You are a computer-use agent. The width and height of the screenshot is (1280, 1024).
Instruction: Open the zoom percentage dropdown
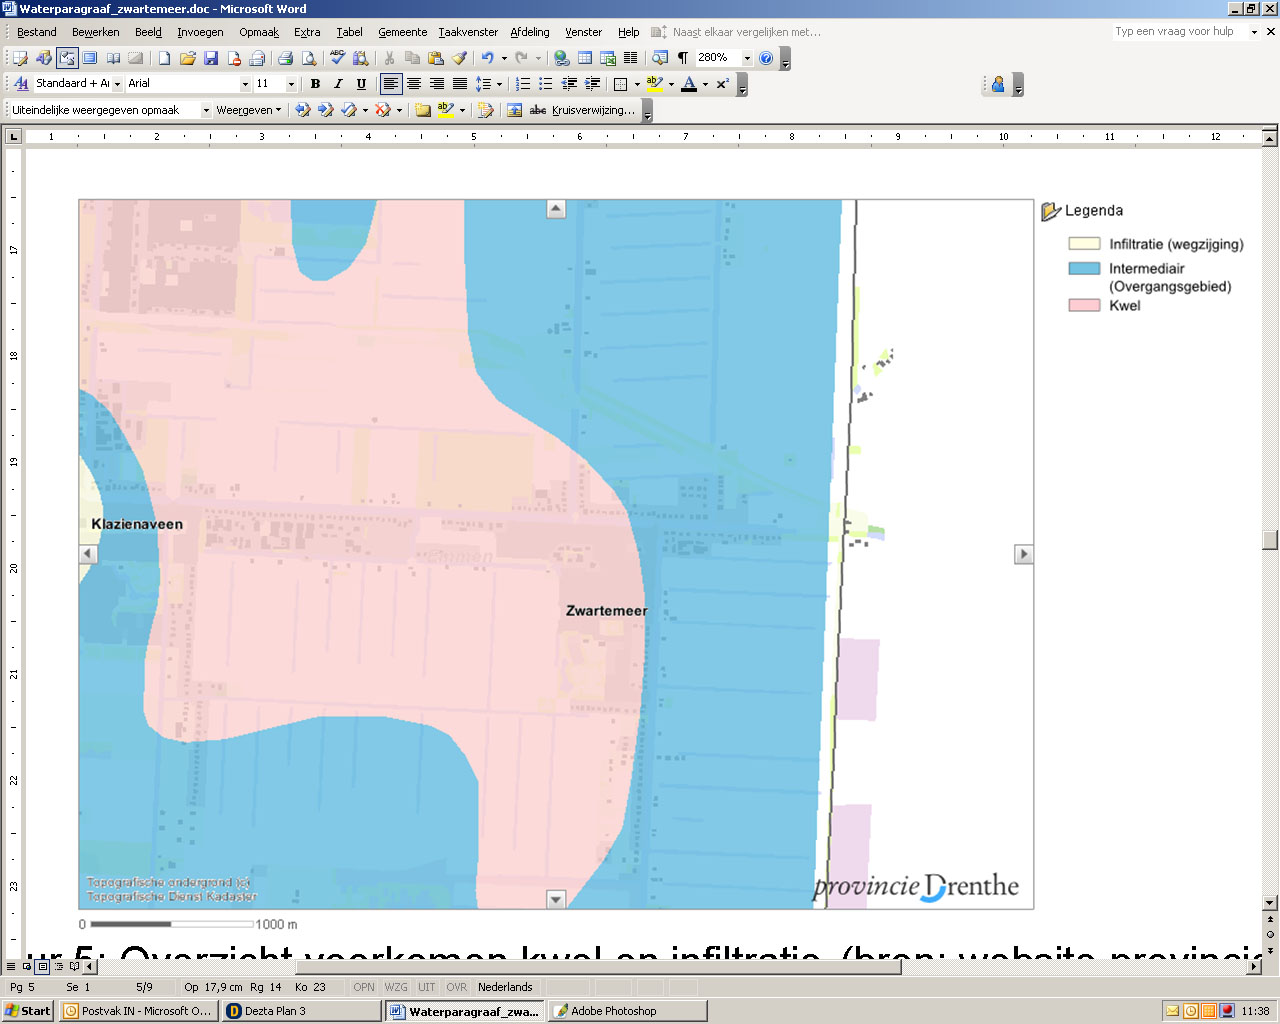tap(746, 58)
